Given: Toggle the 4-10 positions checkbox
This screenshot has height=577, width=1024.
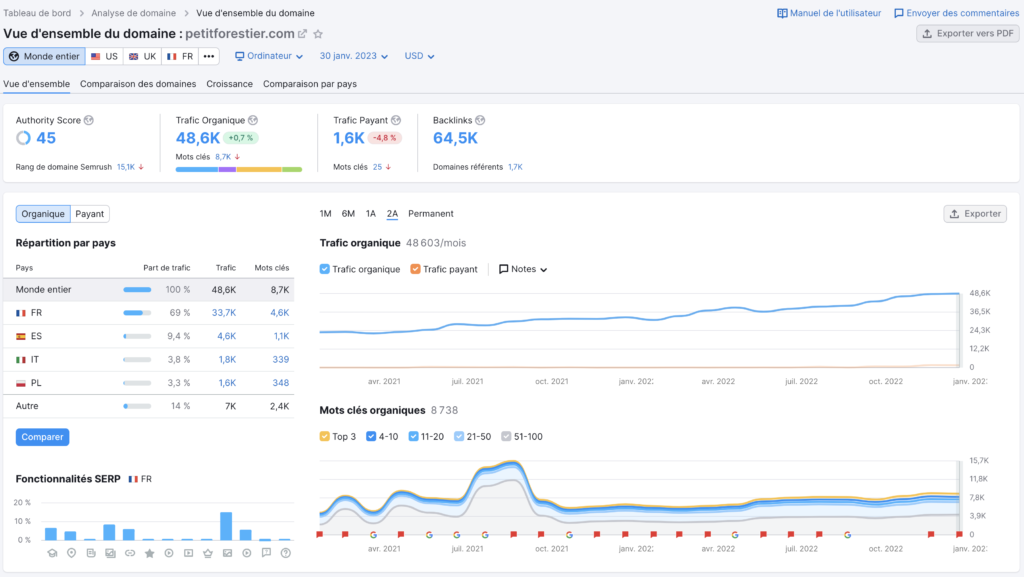Looking at the screenshot, I should (371, 436).
